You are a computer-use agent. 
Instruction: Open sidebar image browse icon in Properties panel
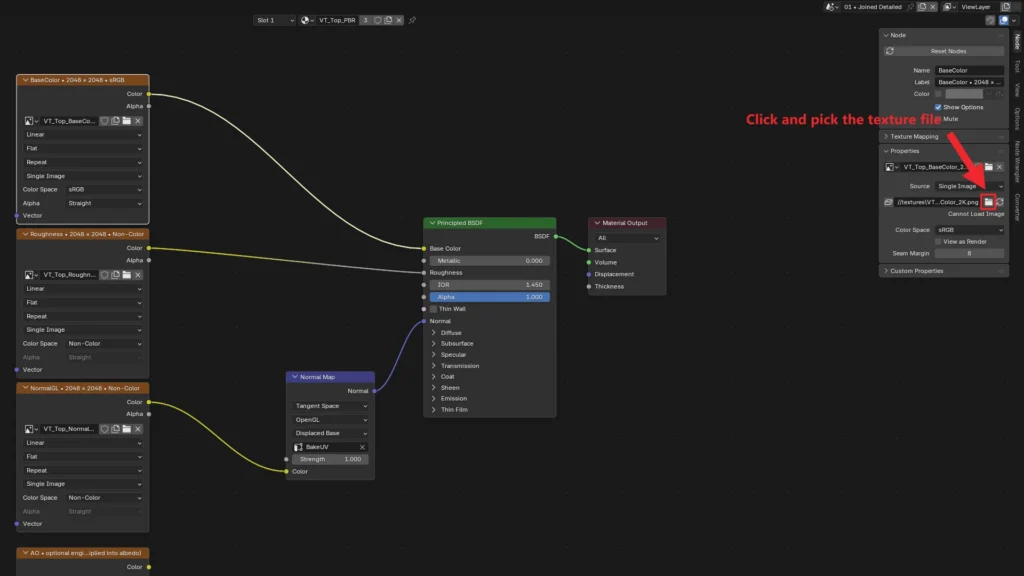[892, 167]
